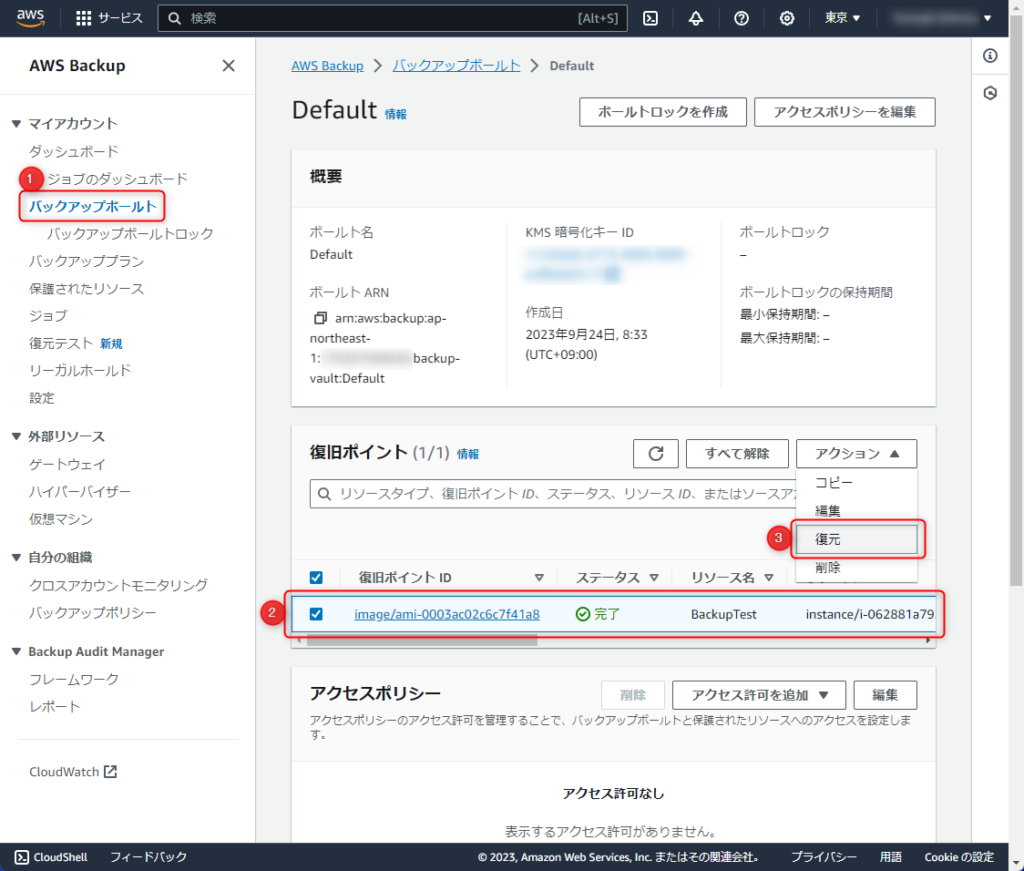The width and height of the screenshot is (1024, 871).
Task: Open 設定 in sidebar
Action: point(42,398)
